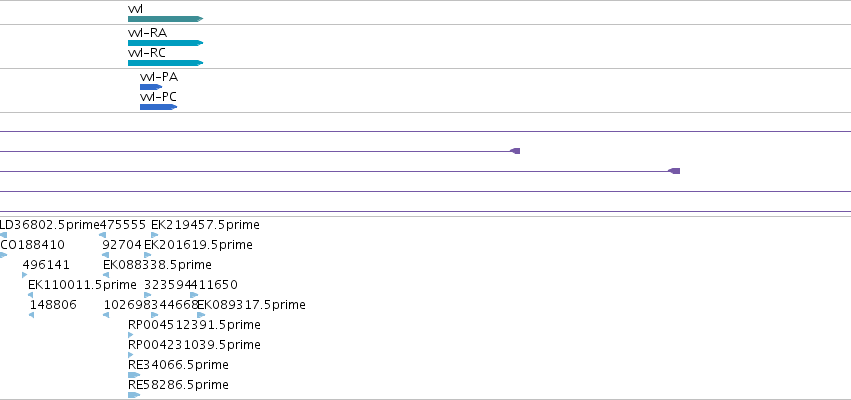Screen dimensions: 851x400
Task: Click the purple arrow marker on second line
Action: click(516, 151)
